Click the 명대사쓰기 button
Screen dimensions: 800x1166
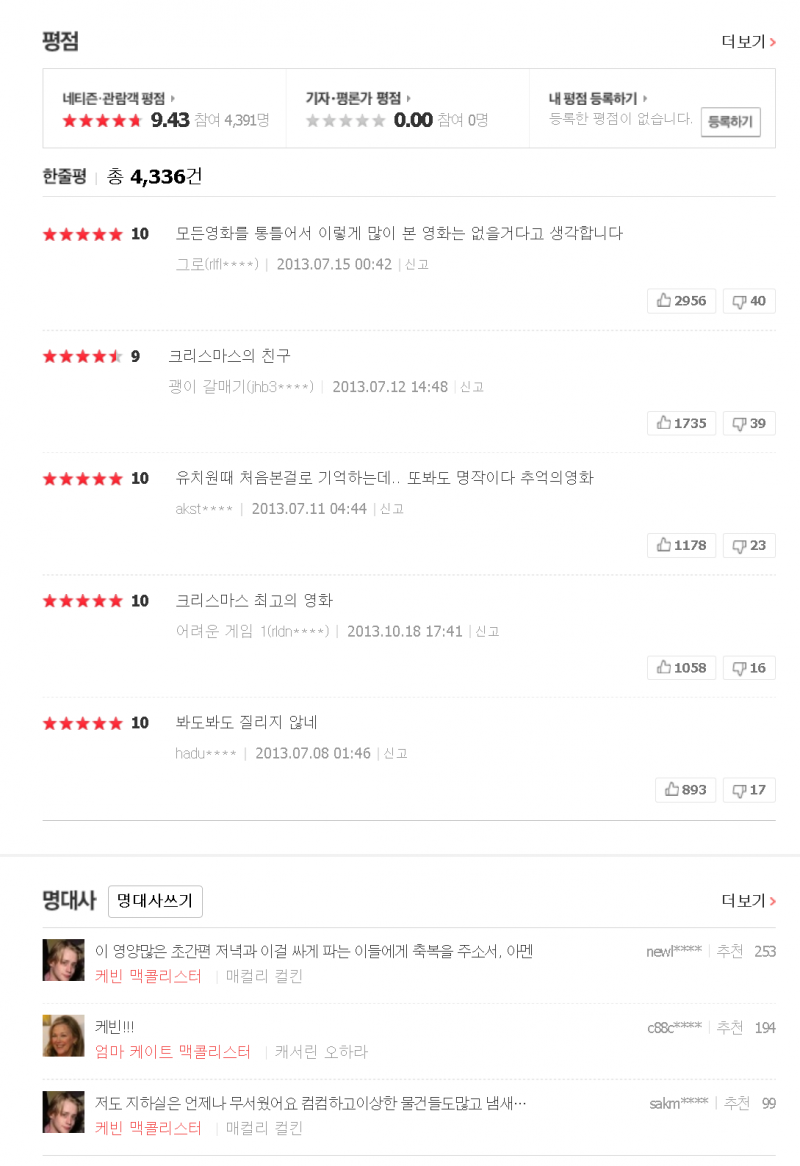(x=155, y=901)
